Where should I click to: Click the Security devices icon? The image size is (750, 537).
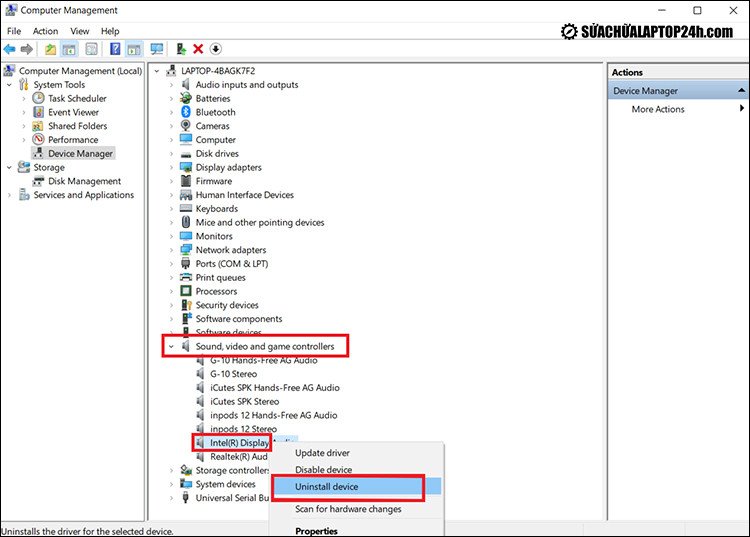pyautogui.click(x=186, y=305)
